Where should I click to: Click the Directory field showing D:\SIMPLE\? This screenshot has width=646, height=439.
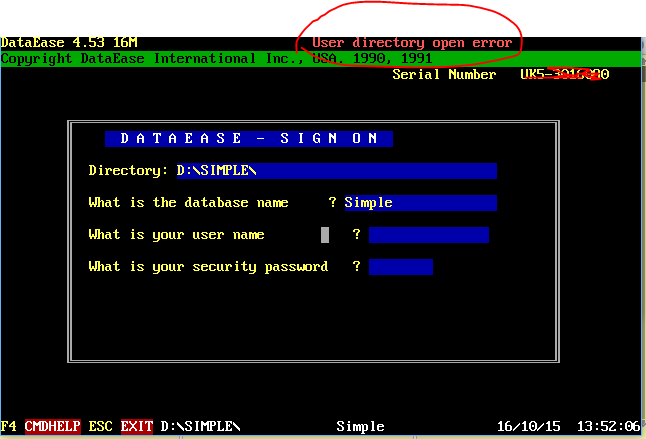(x=337, y=171)
